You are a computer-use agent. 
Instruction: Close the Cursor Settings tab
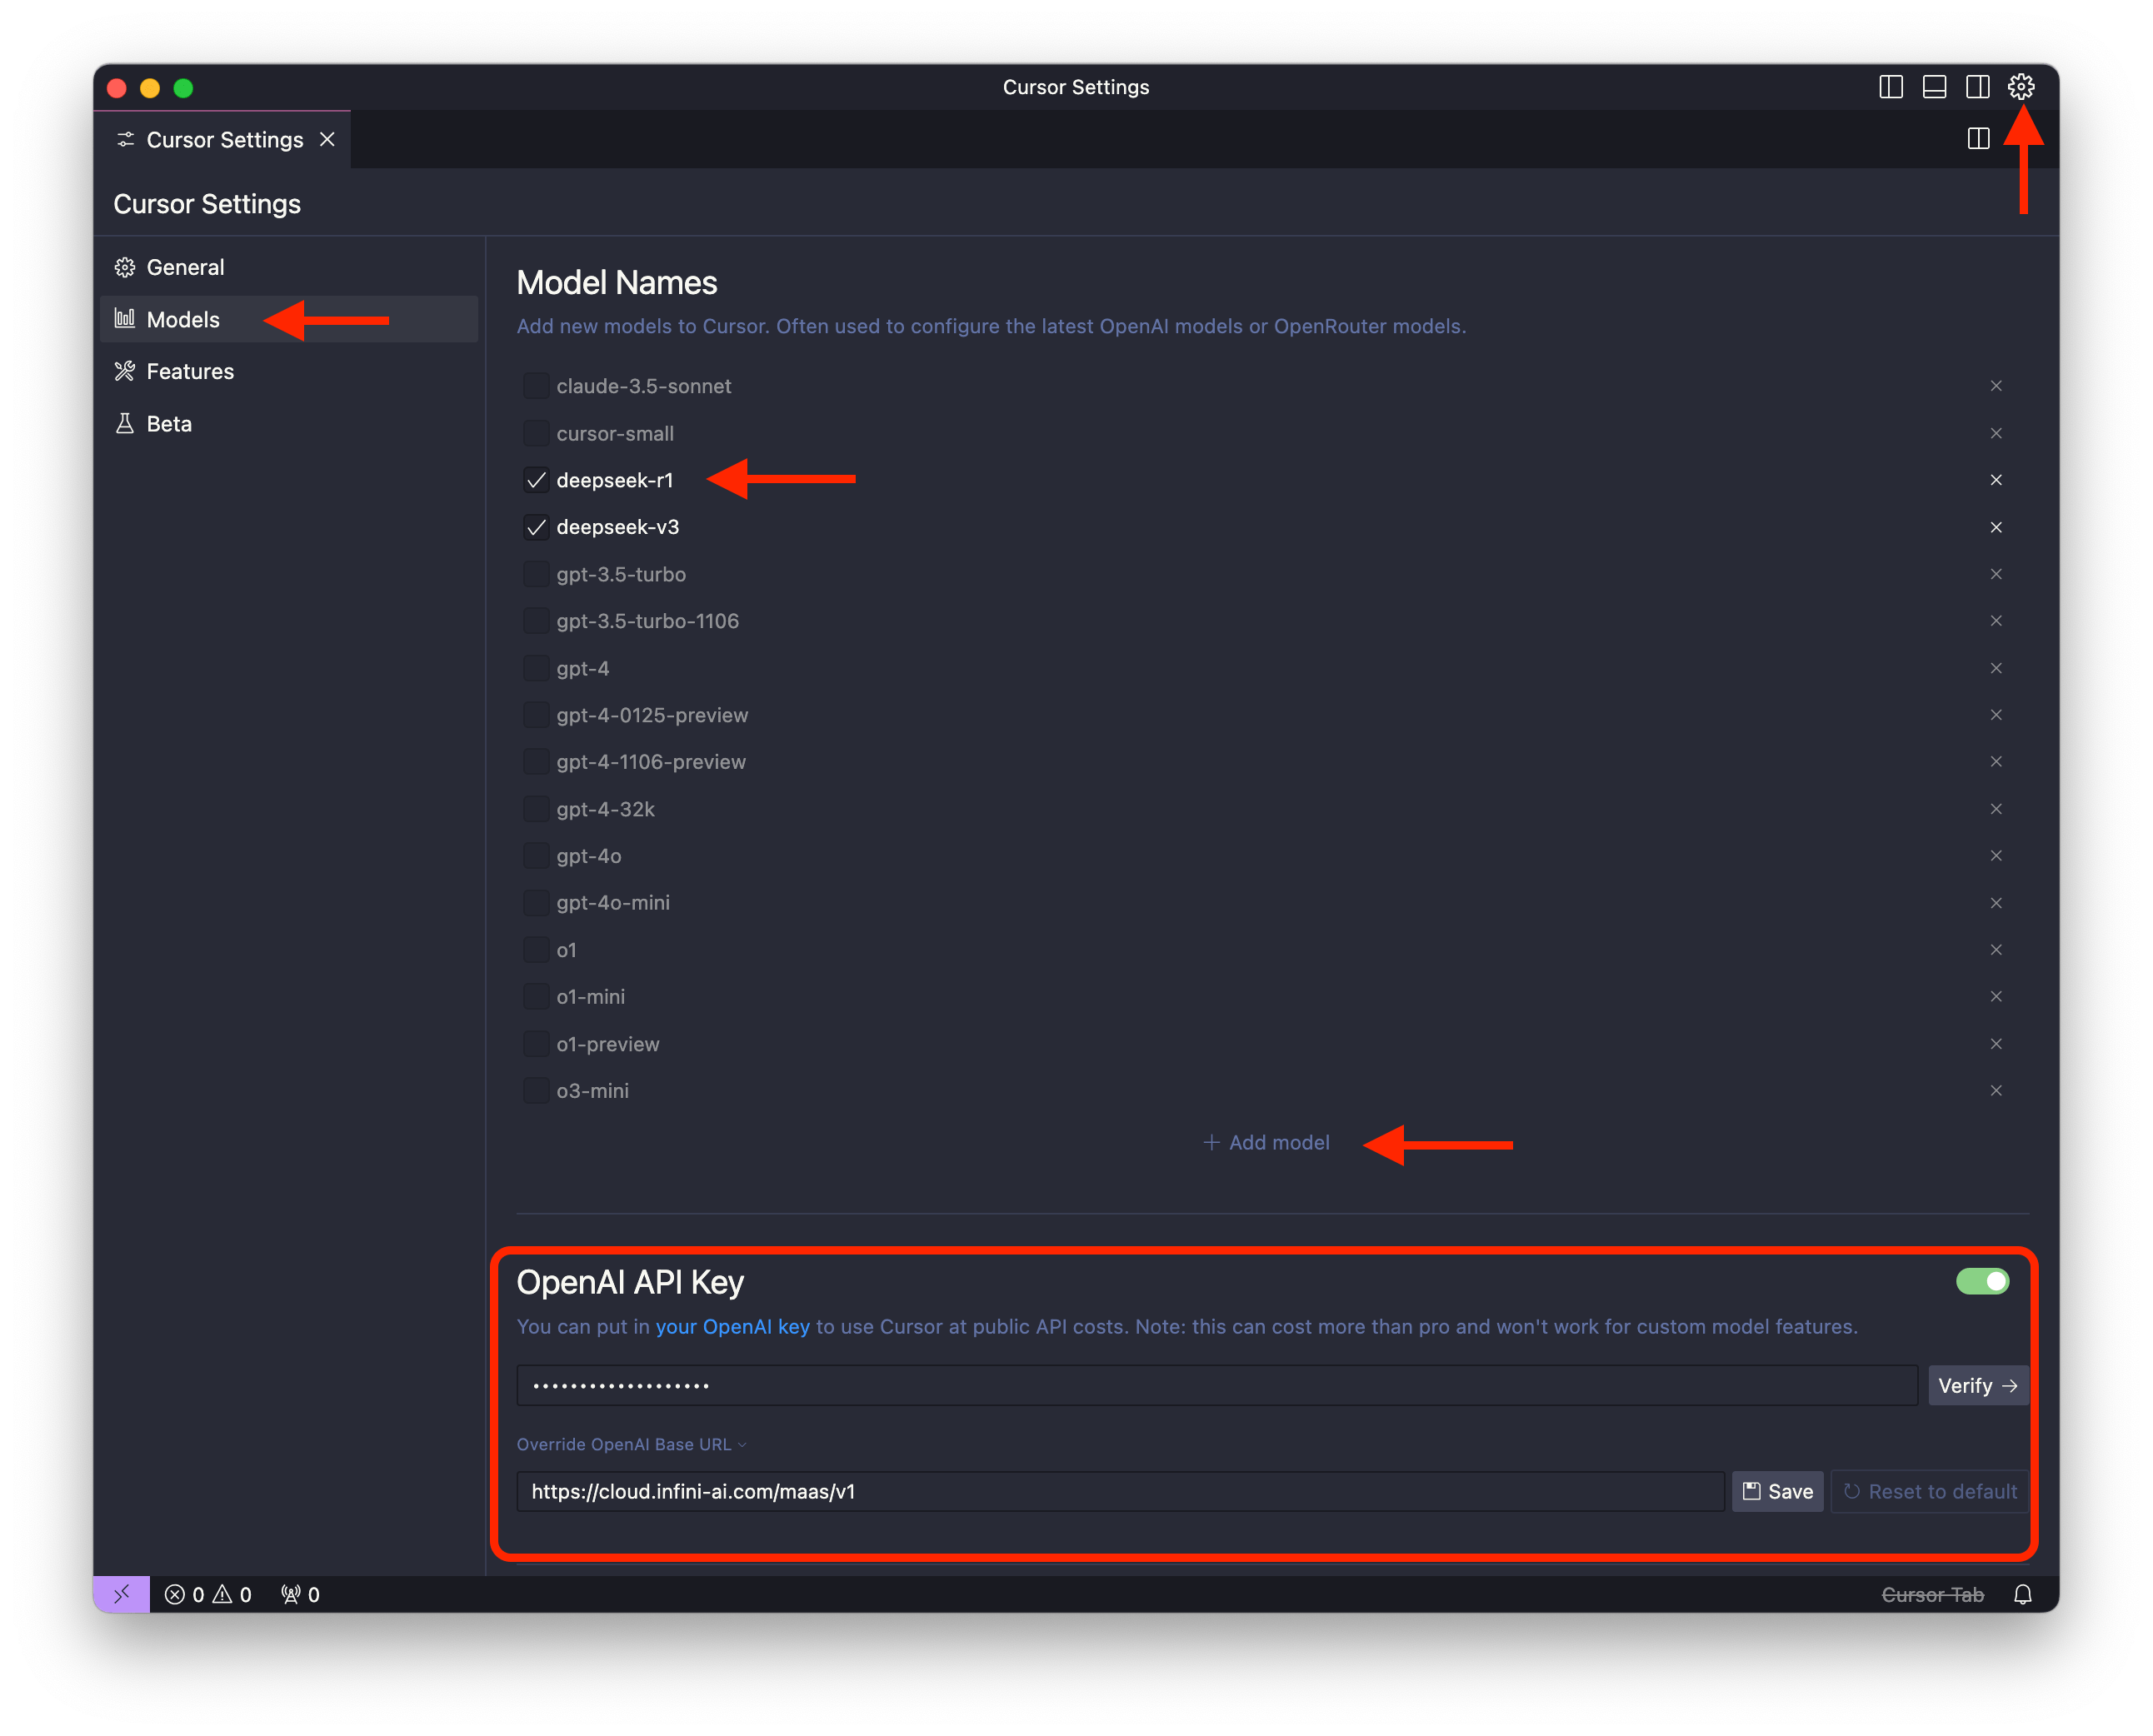(327, 140)
